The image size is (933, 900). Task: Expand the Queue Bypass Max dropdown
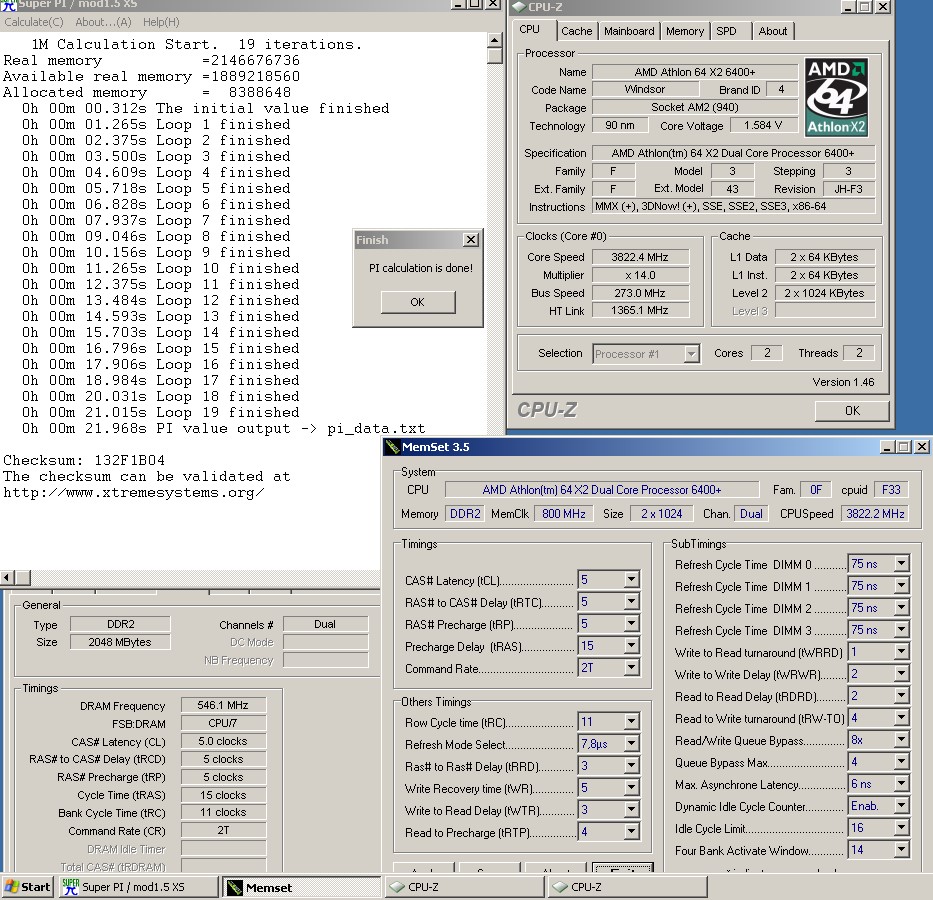click(x=901, y=761)
